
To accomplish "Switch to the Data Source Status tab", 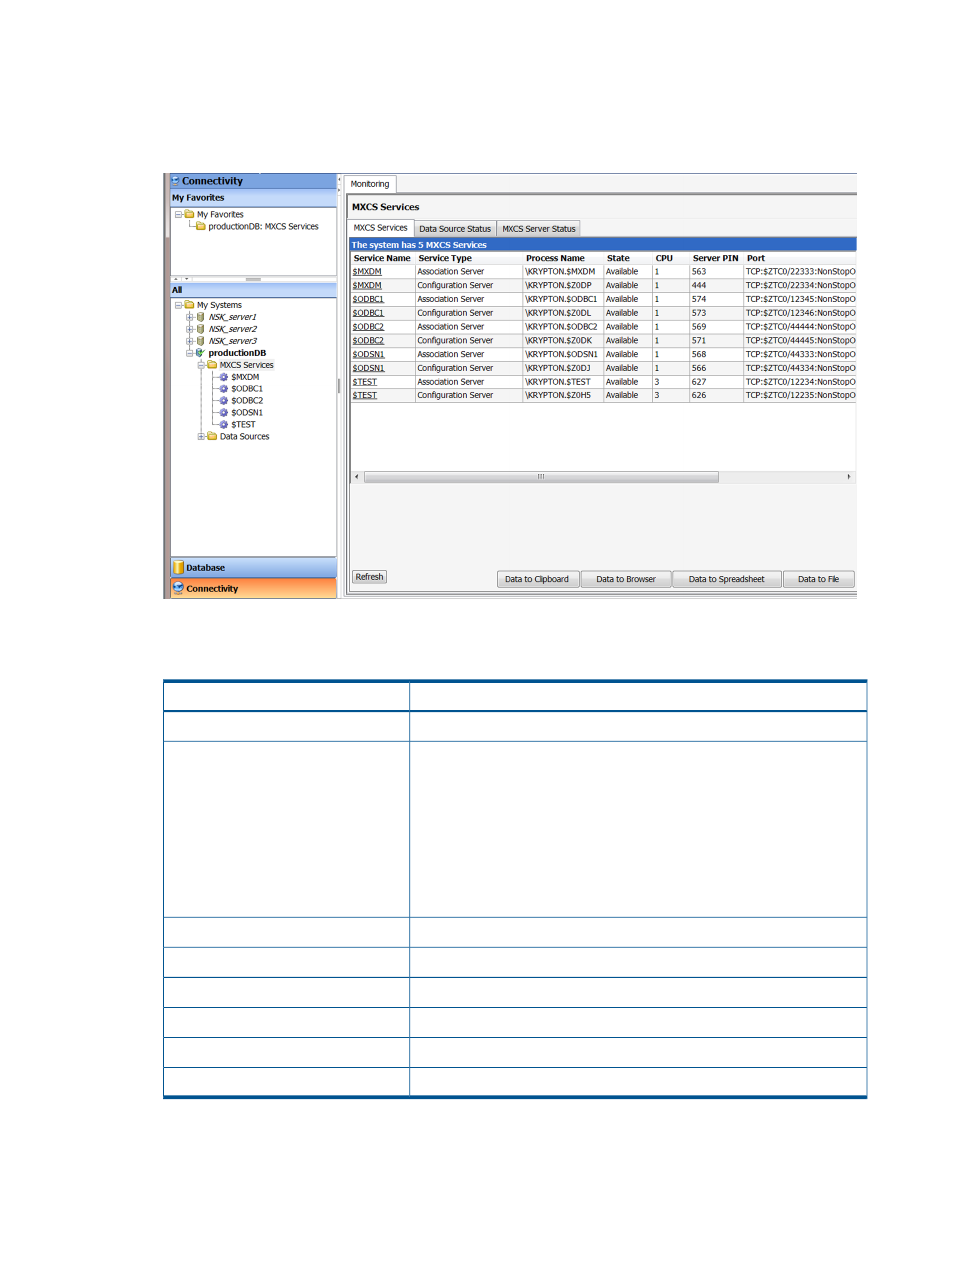I will coord(455,229).
